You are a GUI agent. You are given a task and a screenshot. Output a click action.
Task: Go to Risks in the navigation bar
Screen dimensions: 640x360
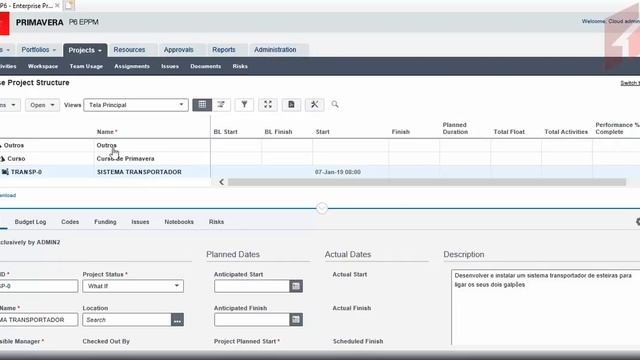click(240, 66)
